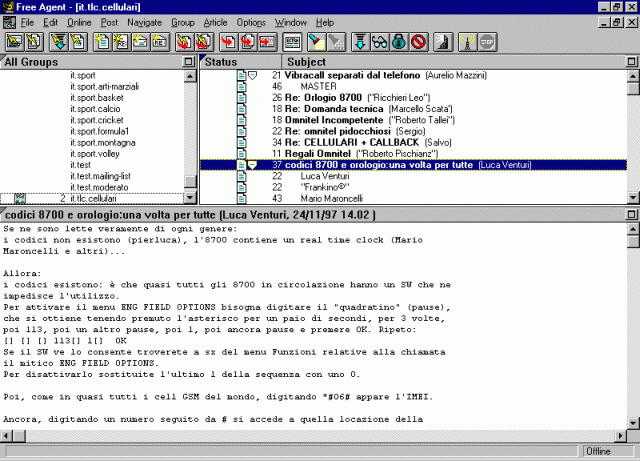Click the newspaper-style toolbar icon
640x461 pixels.
(x=292, y=42)
